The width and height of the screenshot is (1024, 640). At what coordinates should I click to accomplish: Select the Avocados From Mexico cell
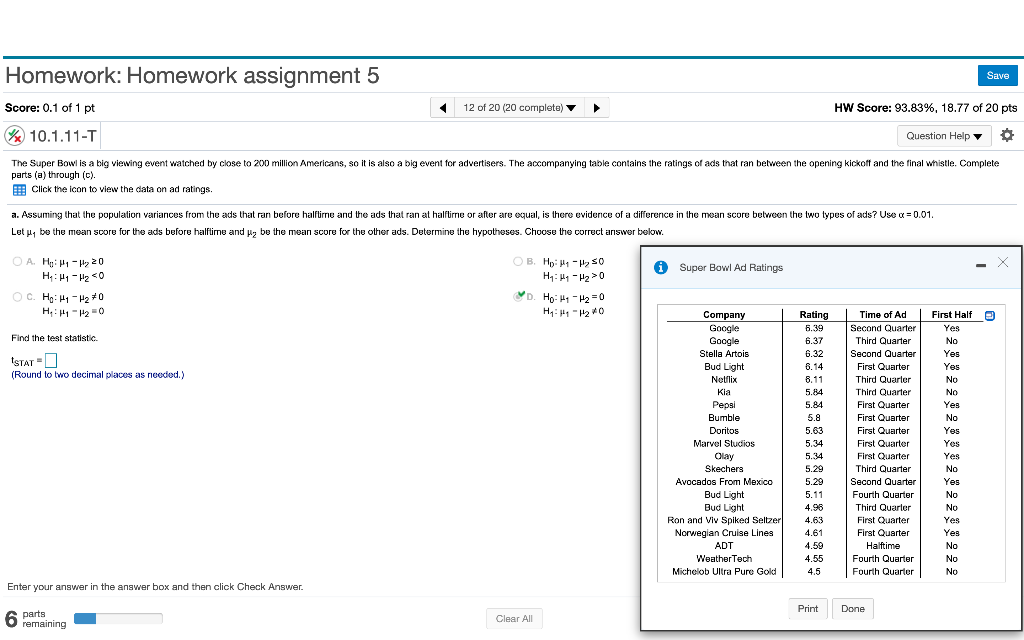(x=724, y=482)
